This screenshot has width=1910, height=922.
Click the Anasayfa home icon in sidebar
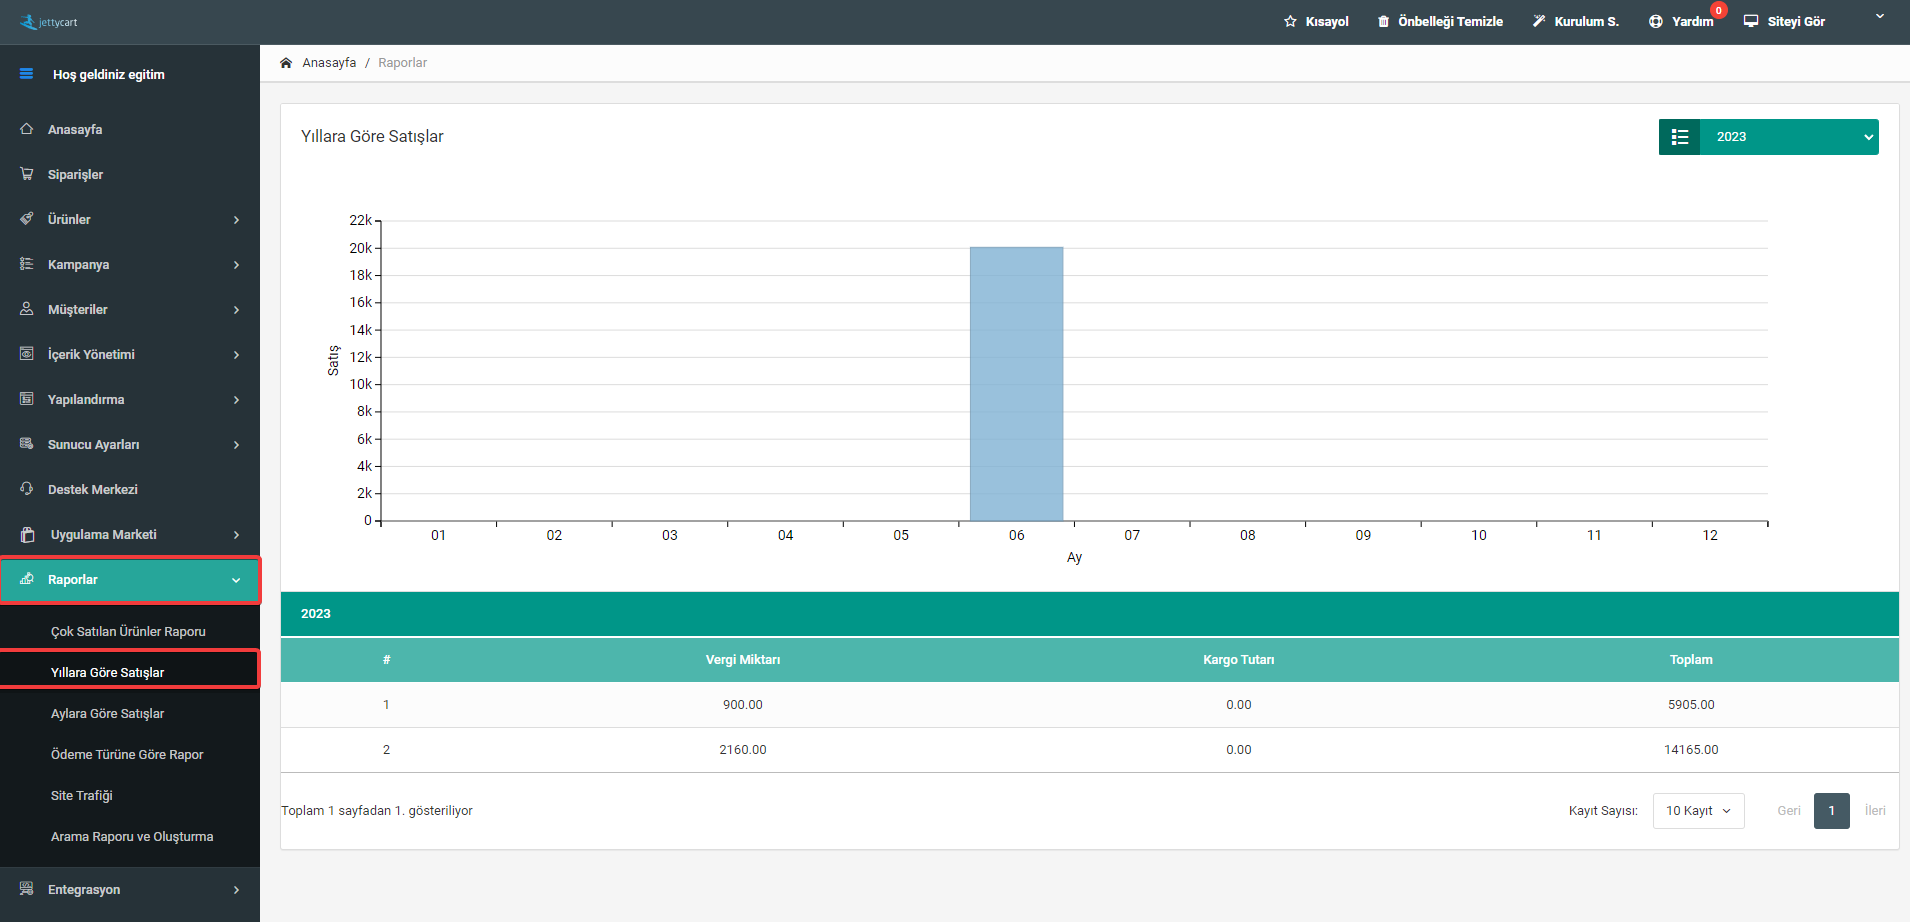[x=27, y=129]
